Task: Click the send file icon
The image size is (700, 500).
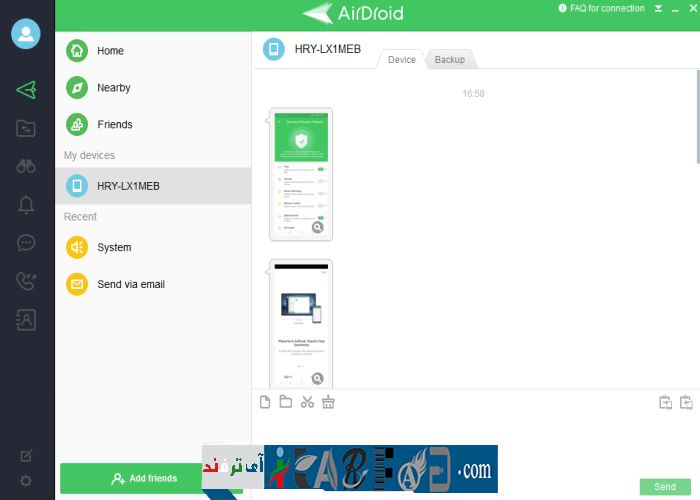Action: tap(265, 402)
